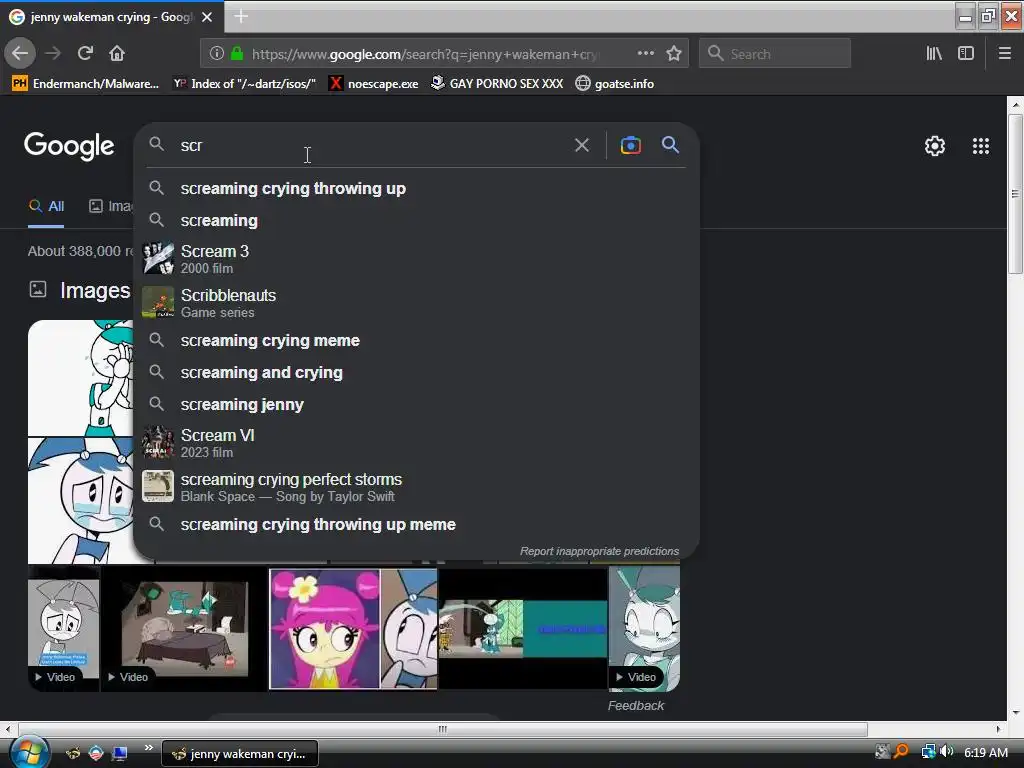Choose the Scream 3 2000 film suggestion
This screenshot has height=768, width=1024.
pos(416,259)
